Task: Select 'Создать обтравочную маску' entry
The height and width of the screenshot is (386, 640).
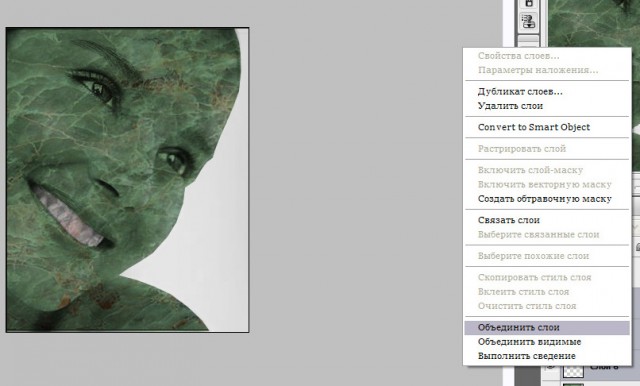Action: point(547,199)
